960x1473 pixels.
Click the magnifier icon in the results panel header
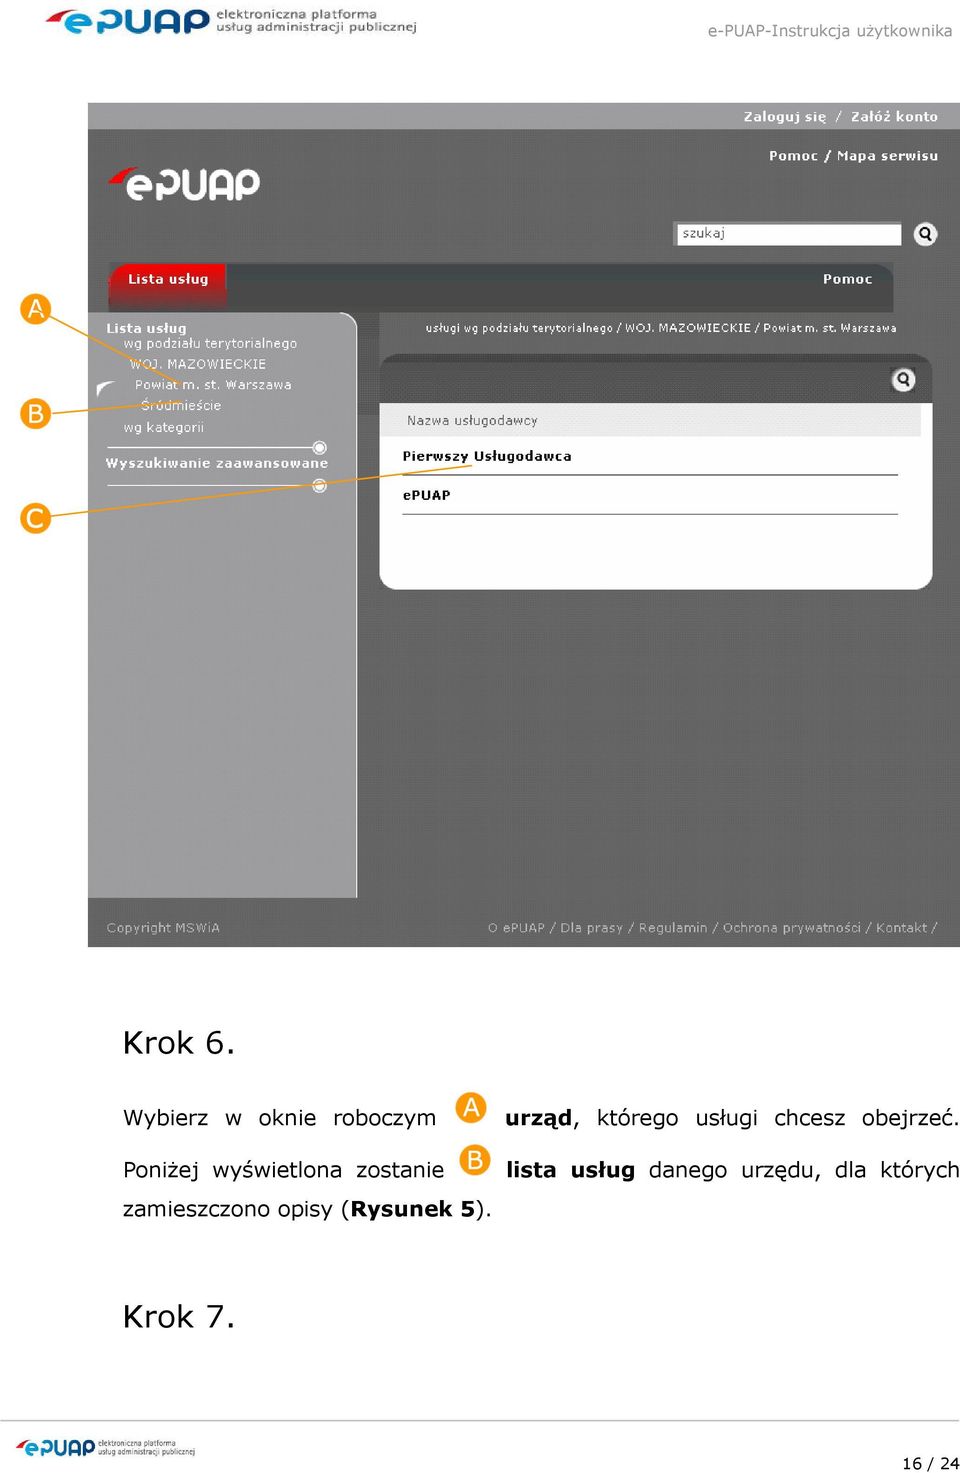[903, 380]
